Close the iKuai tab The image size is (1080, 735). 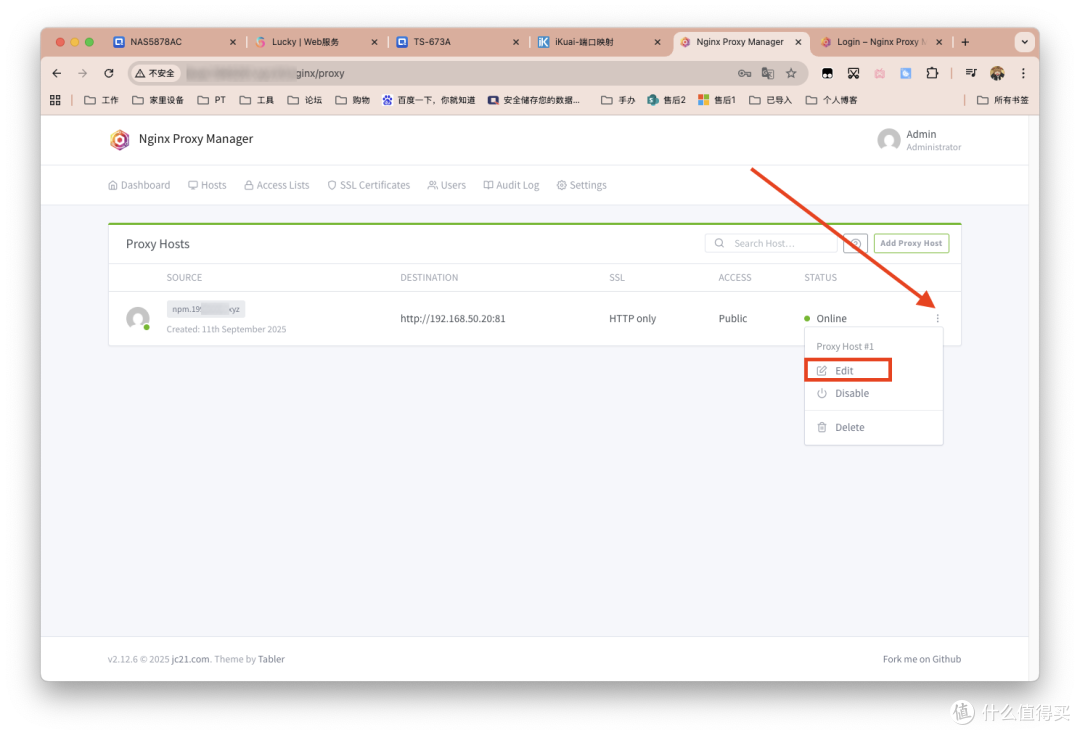pos(657,42)
